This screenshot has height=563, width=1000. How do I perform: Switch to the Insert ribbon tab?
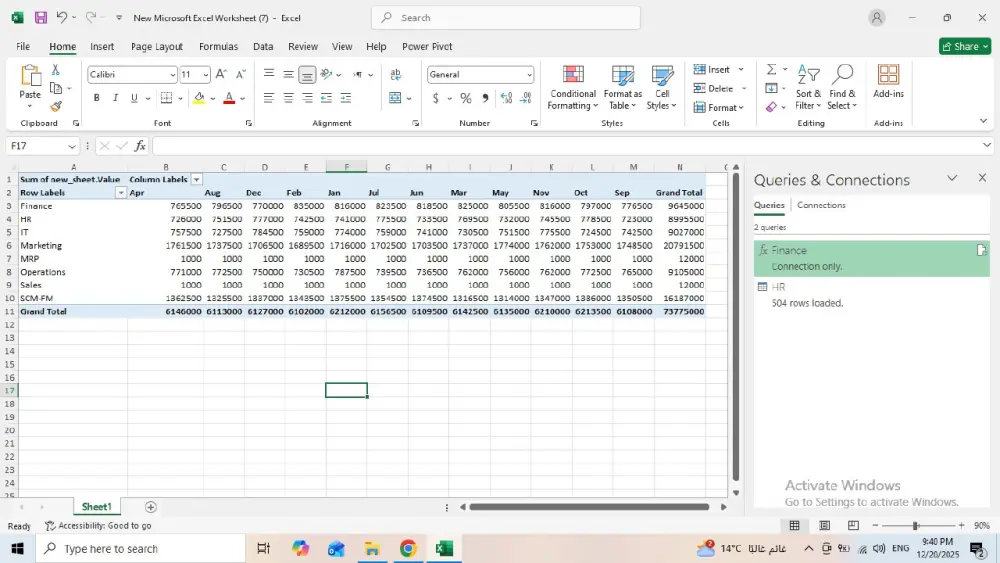point(102,47)
